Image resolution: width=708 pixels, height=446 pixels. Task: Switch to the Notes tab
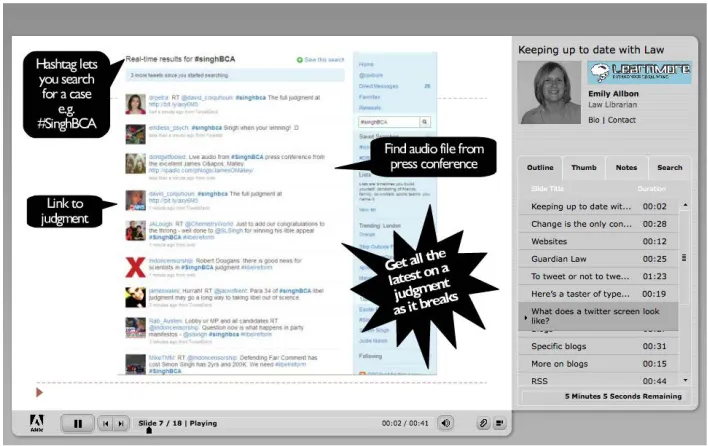tap(626, 167)
